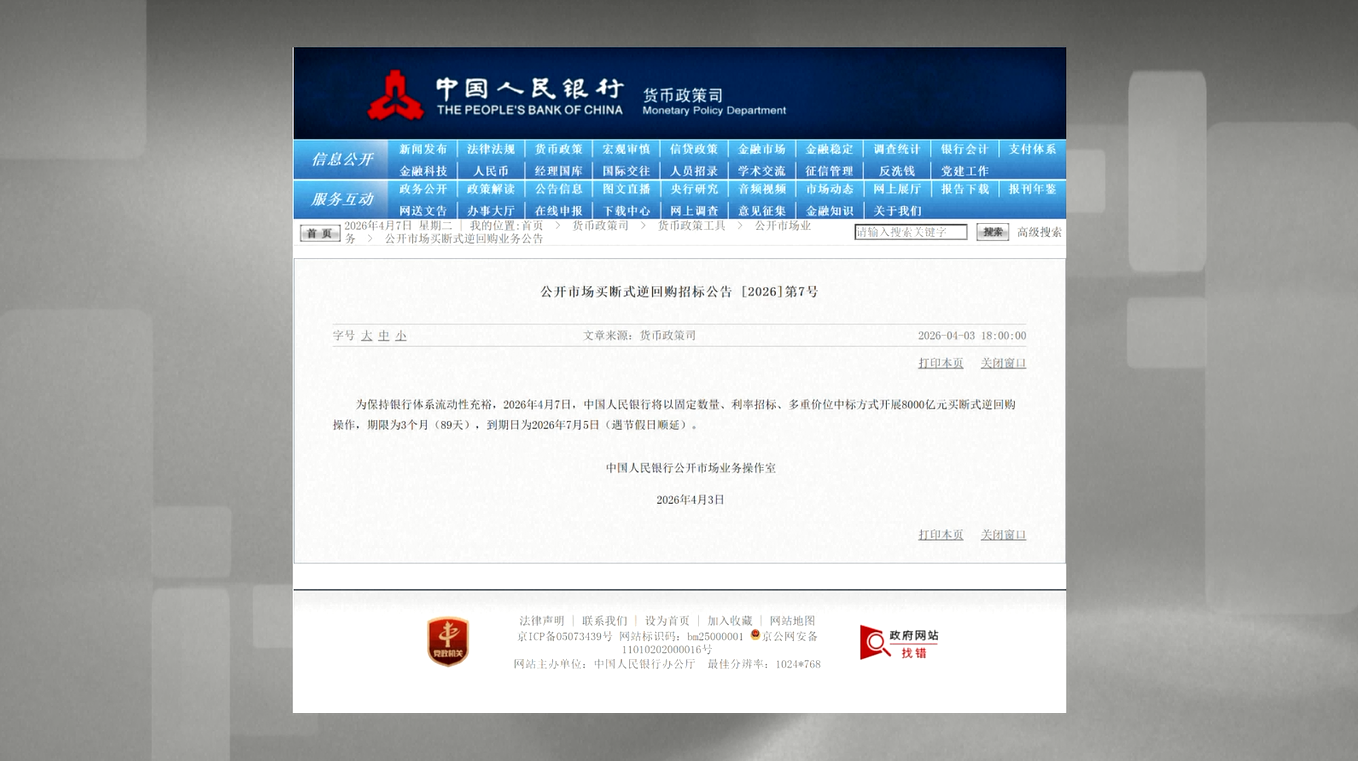Click 货币政策工具 in the breadcrumb
This screenshot has height=761, width=1358.
pyautogui.click(x=691, y=226)
